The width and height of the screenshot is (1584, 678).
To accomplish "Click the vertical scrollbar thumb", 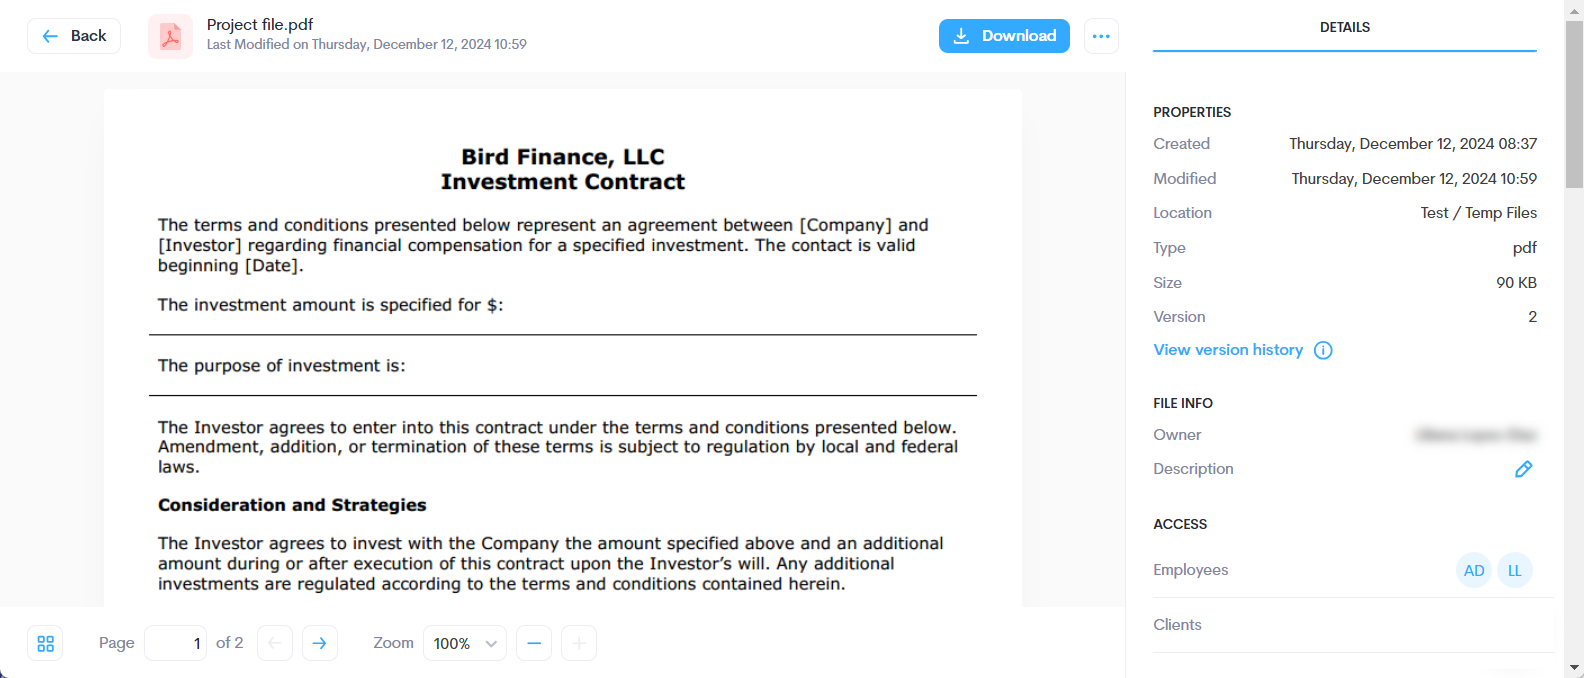I will pyautogui.click(x=1574, y=104).
